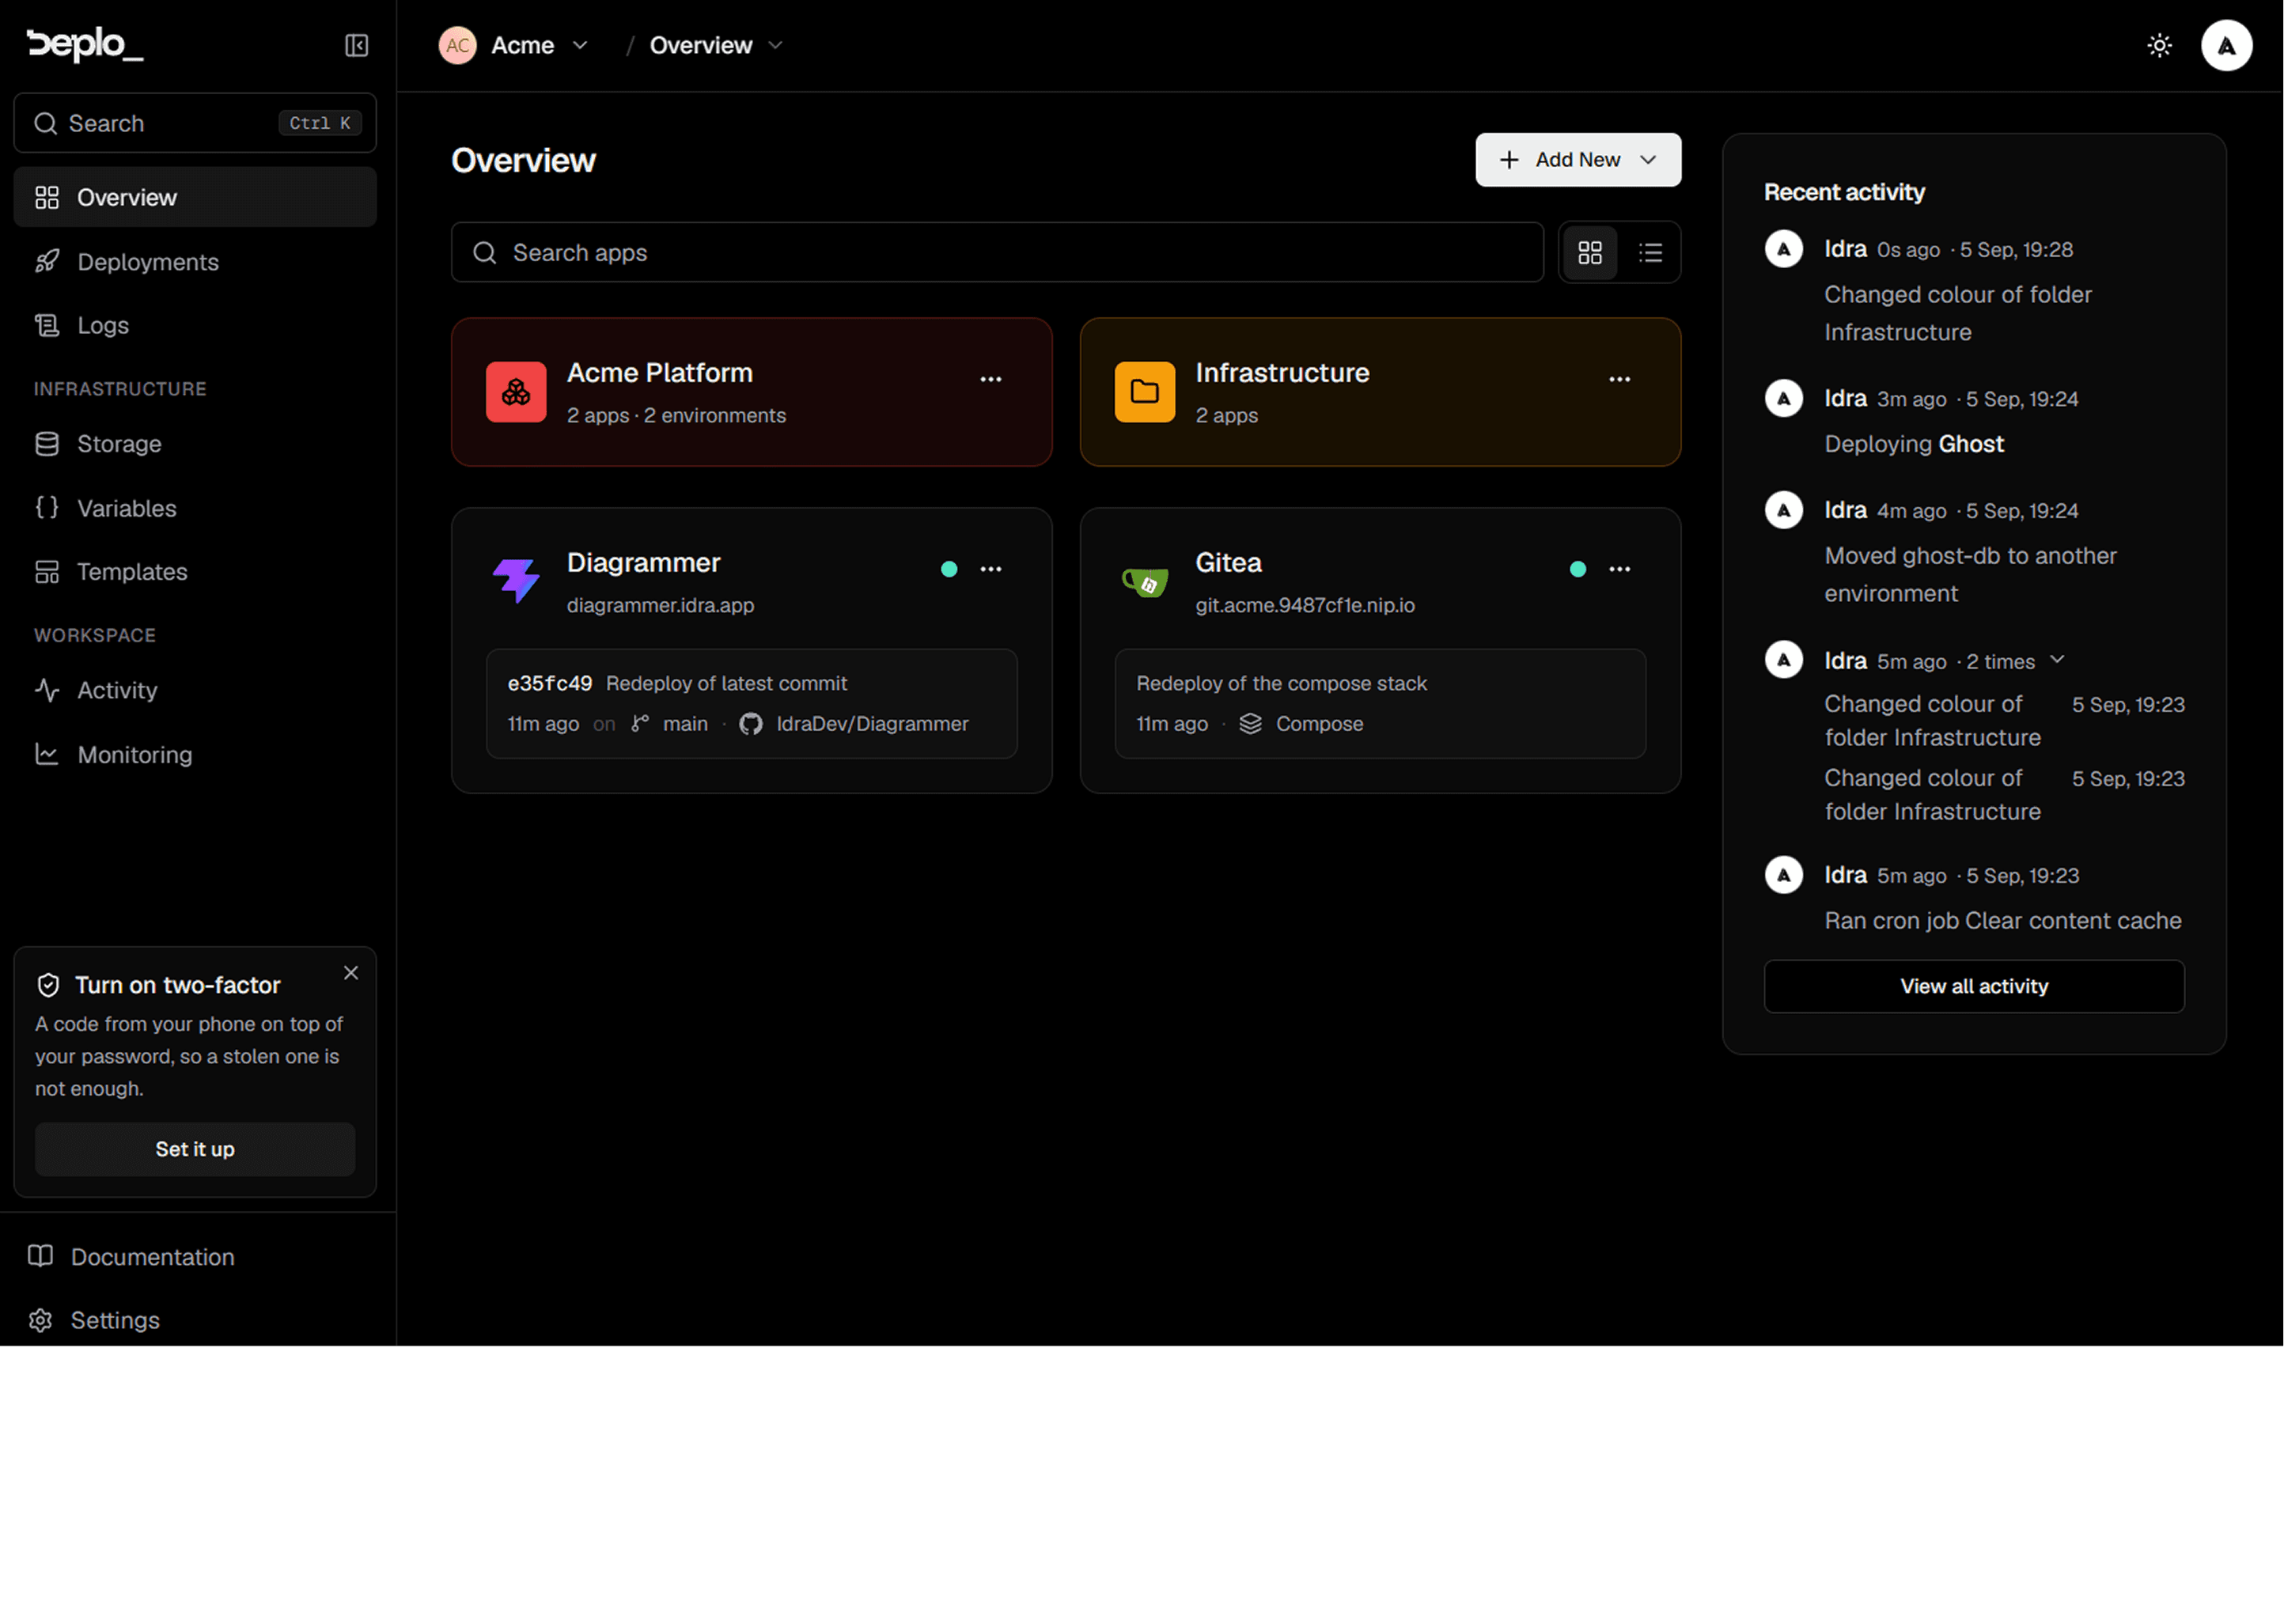Click View all activity button
Viewport: 2284px width, 1624px height.
point(1973,986)
